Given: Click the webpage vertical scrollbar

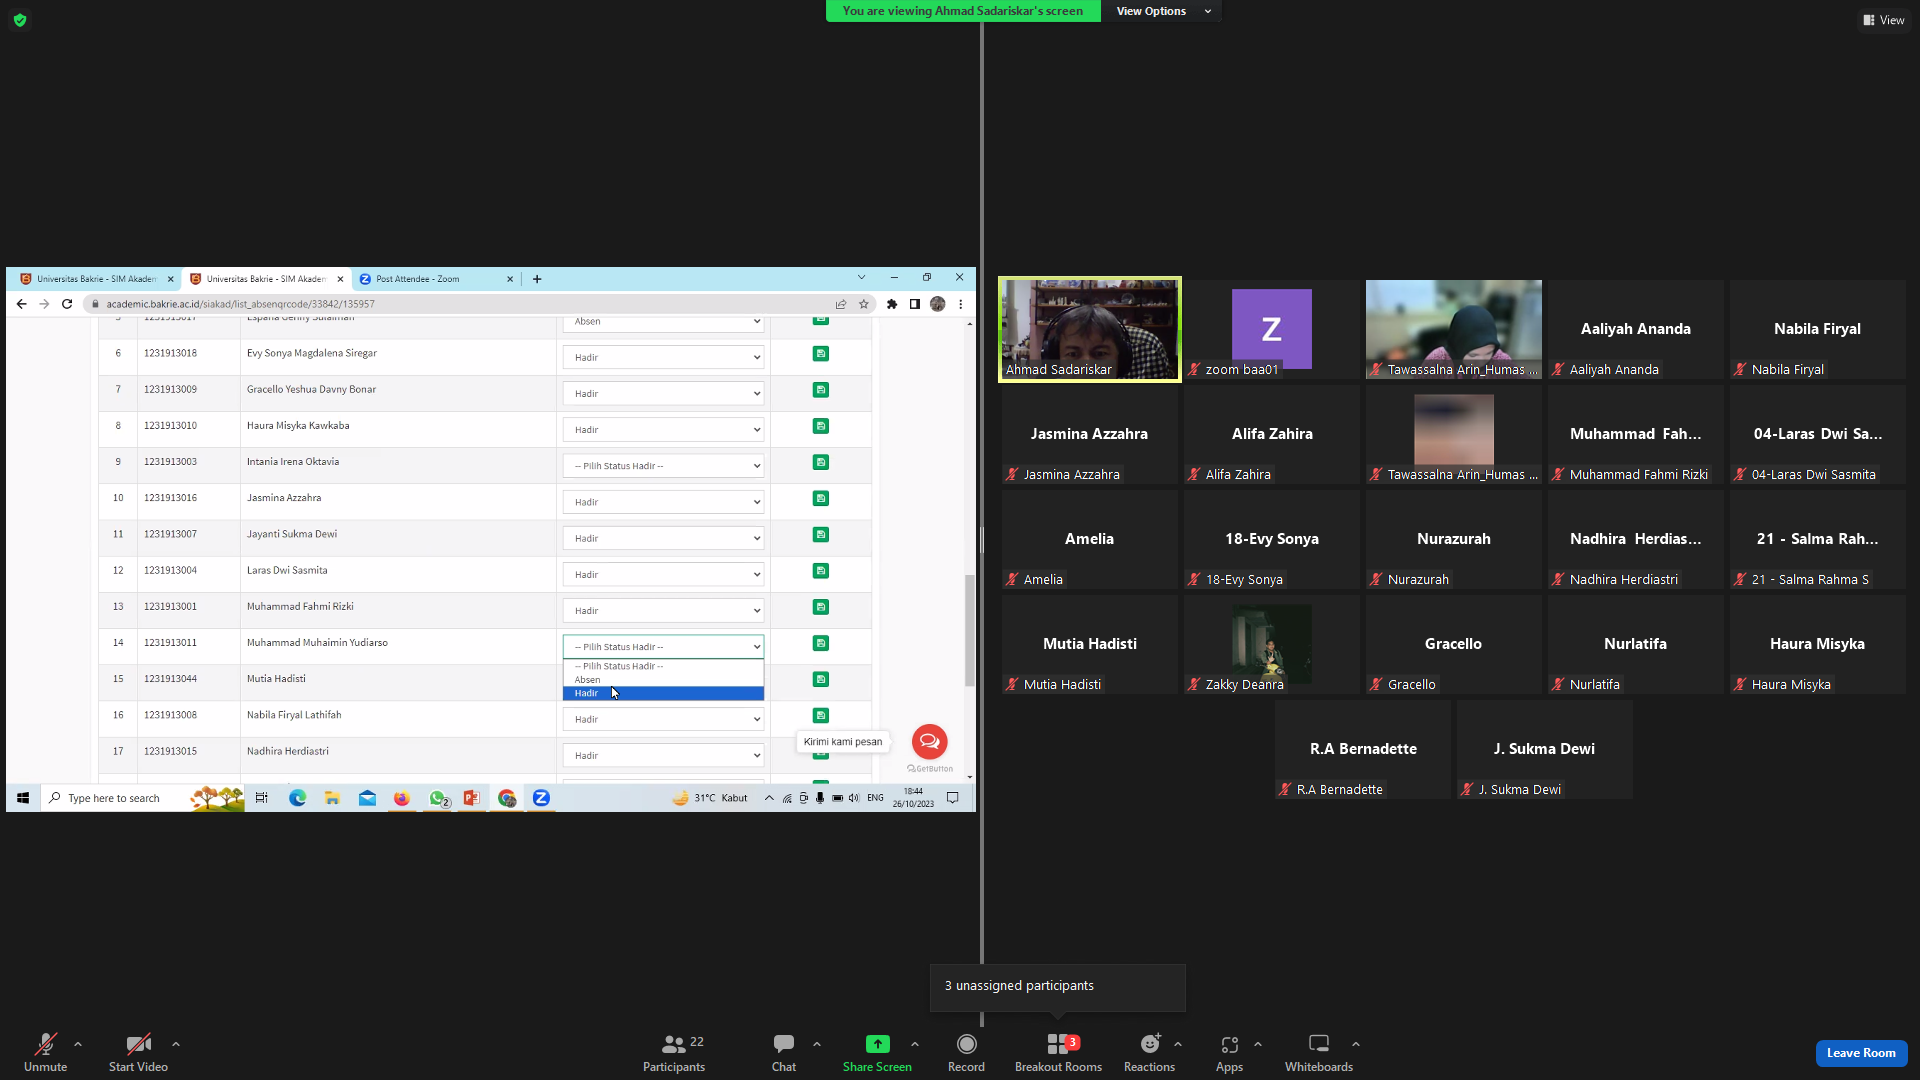Looking at the screenshot, I should 969,630.
